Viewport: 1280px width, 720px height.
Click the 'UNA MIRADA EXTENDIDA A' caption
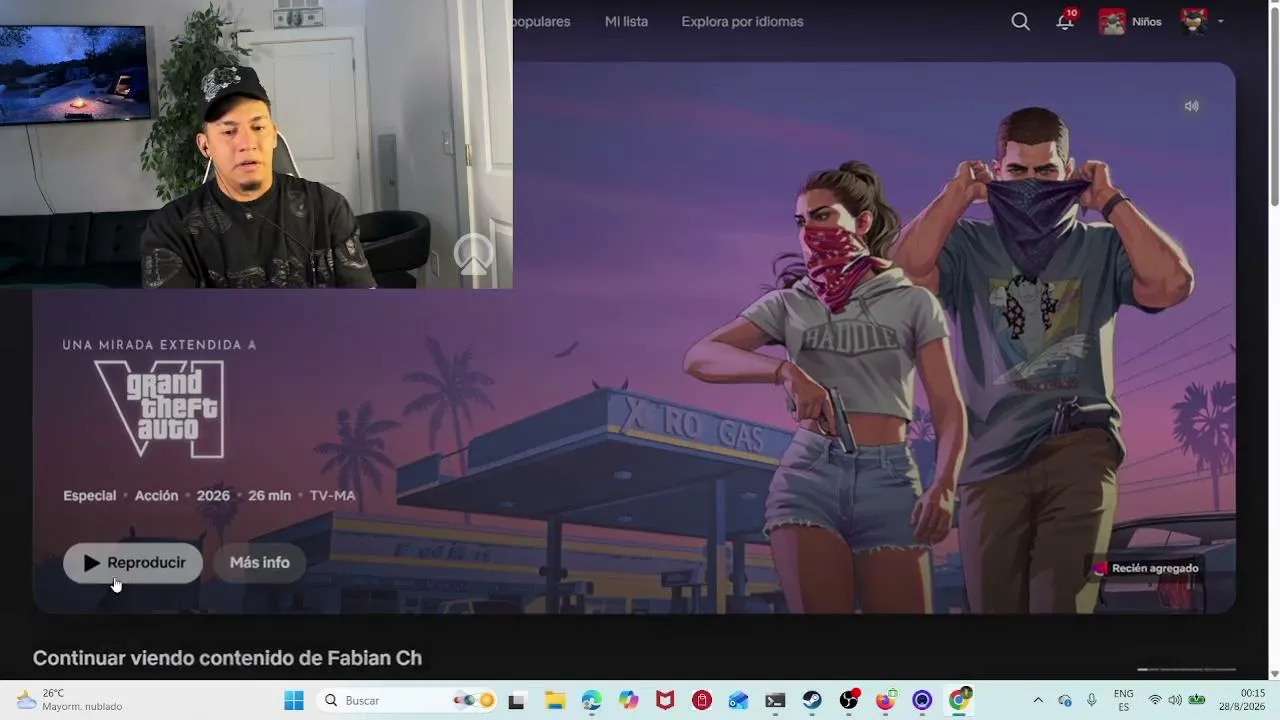[x=160, y=345]
